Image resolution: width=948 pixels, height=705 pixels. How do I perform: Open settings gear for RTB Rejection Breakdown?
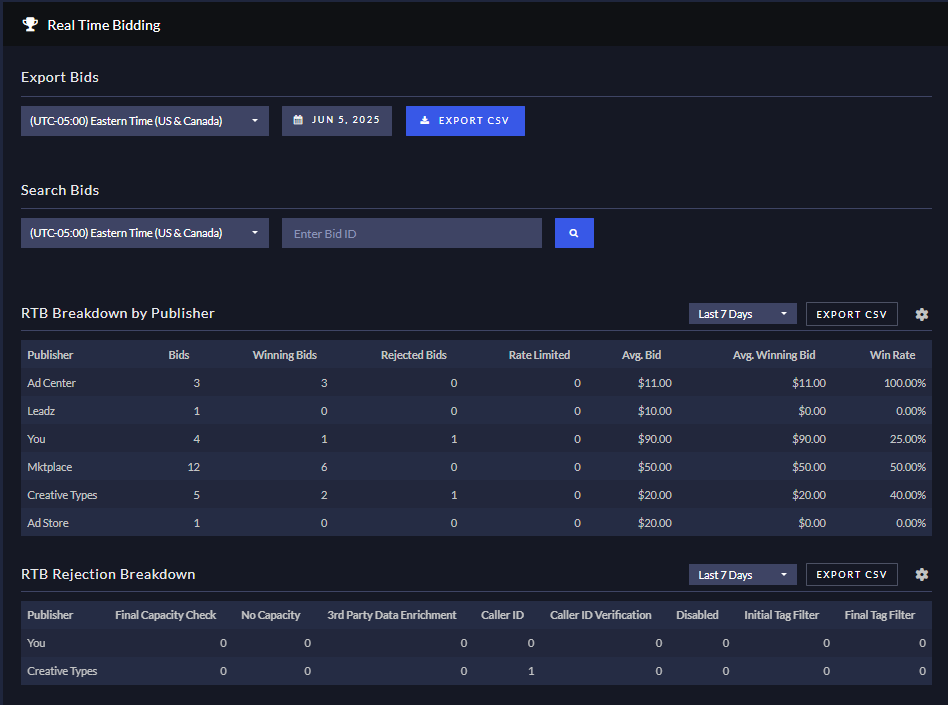click(921, 574)
